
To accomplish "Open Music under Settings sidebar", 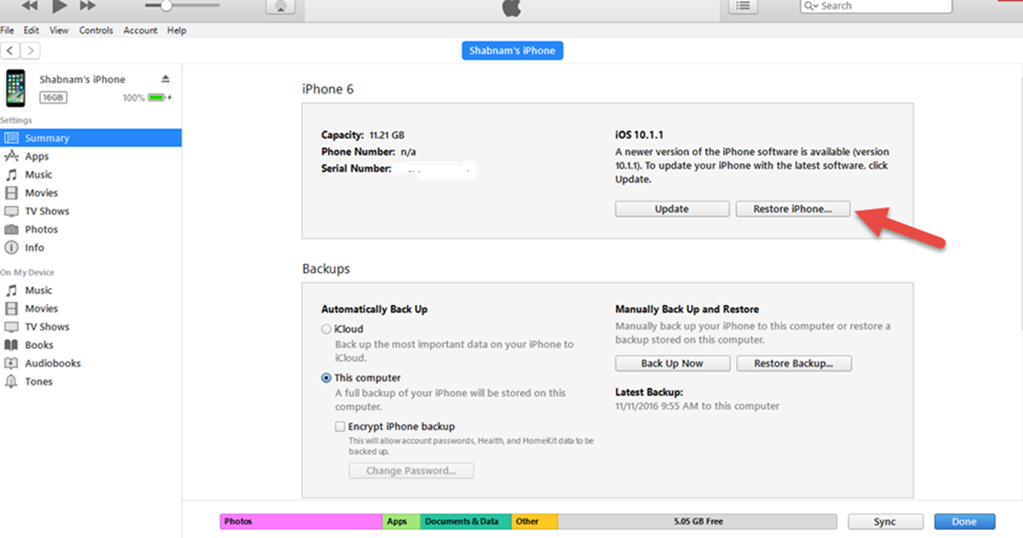I will click(91, 174).
